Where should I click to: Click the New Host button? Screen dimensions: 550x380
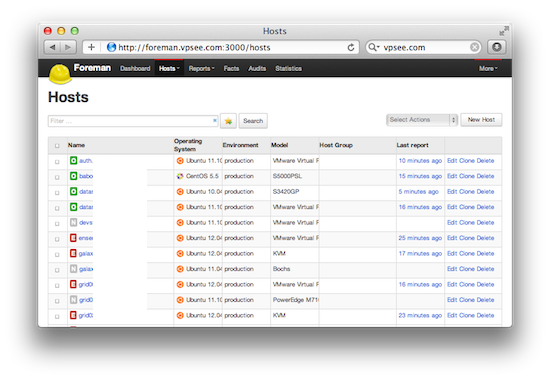click(481, 120)
